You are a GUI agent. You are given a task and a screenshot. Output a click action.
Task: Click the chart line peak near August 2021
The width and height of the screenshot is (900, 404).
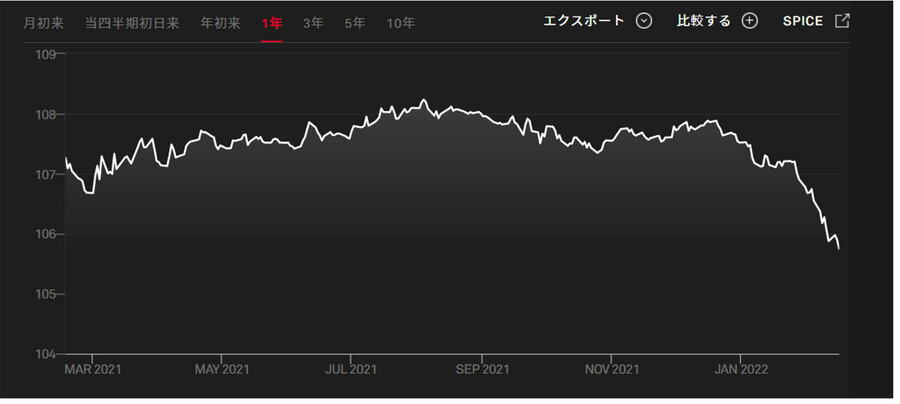point(424,100)
